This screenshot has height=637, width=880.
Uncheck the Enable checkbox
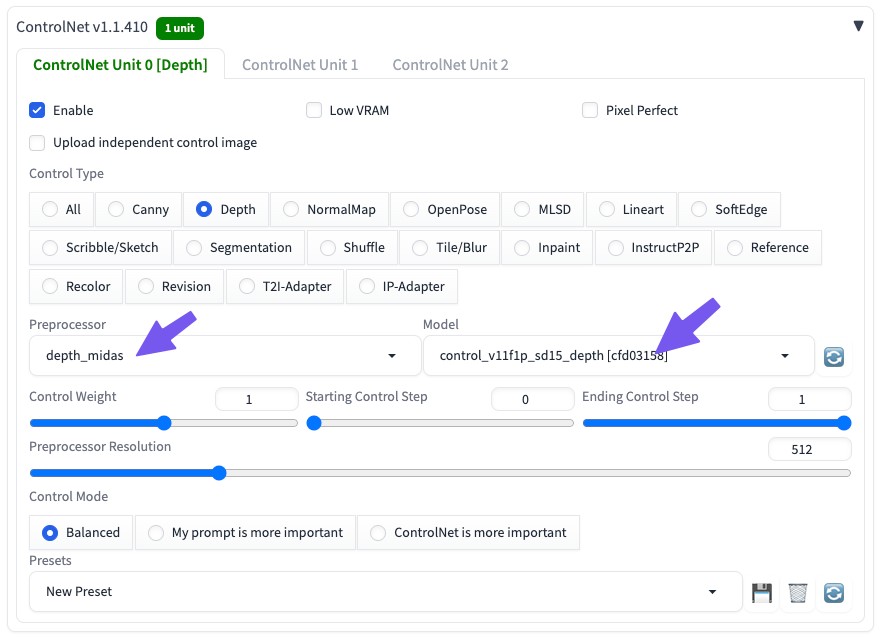click(x=38, y=110)
